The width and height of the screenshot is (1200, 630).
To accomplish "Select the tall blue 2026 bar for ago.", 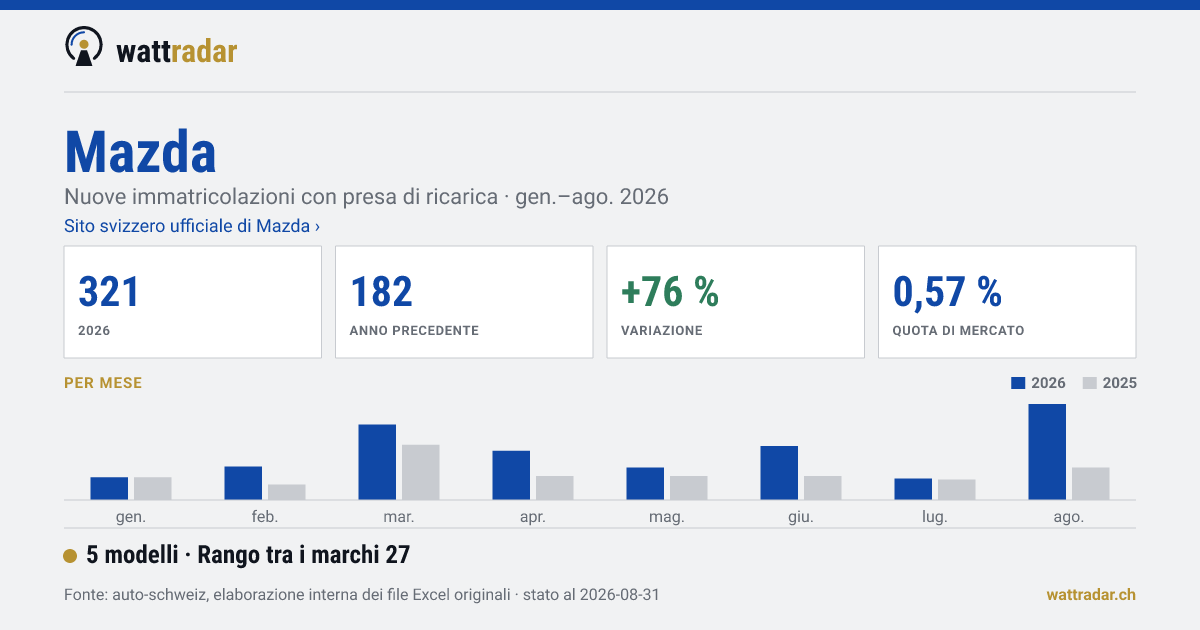I will (1047, 452).
